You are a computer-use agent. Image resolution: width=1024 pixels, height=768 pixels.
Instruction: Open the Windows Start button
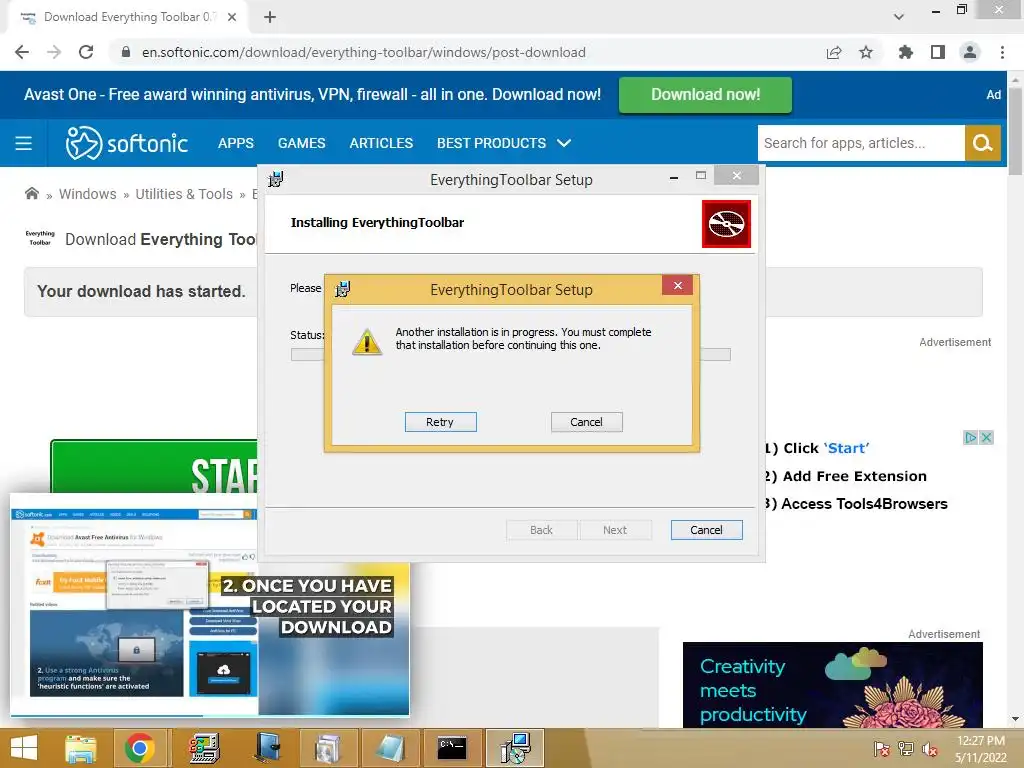tap(24, 748)
